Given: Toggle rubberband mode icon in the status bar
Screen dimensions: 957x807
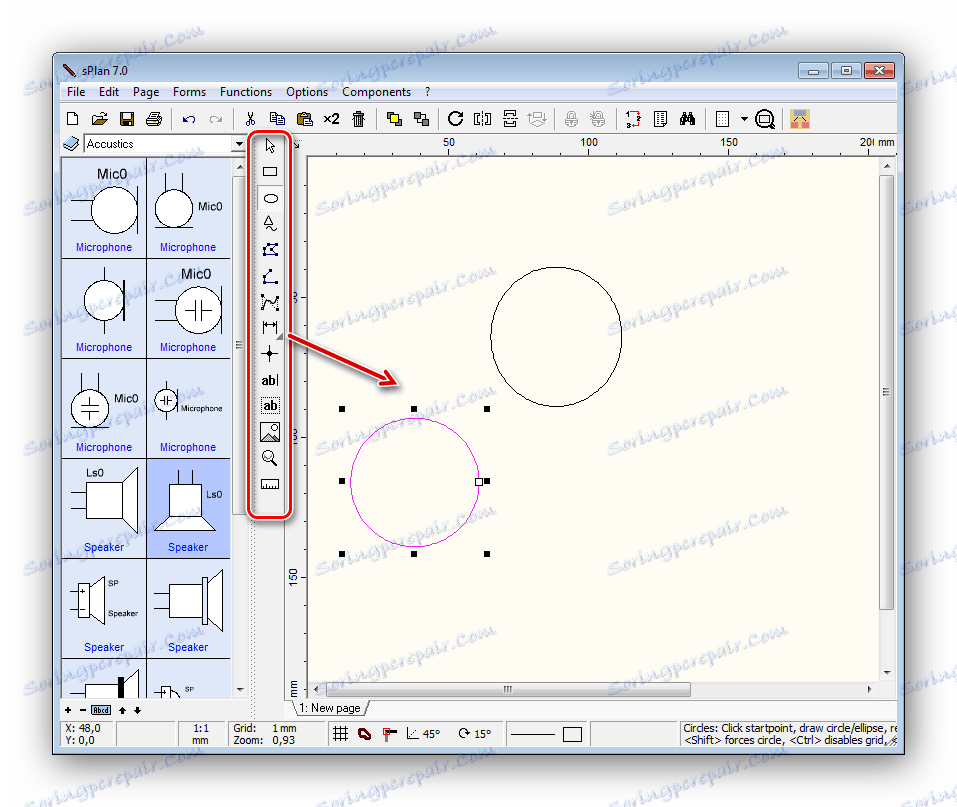Looking at the screenshot, I should click(x=364, y=734).
